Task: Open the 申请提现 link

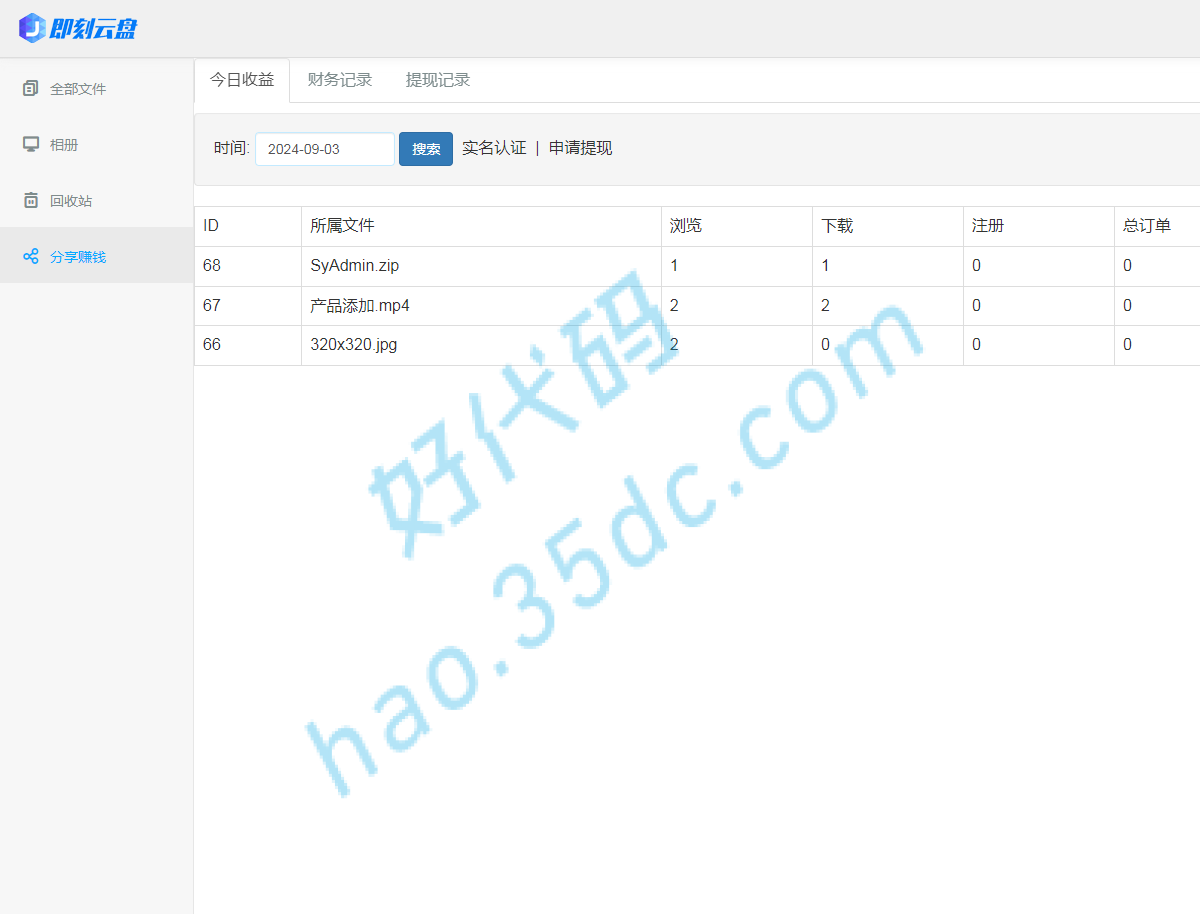Action: (581, 148)
